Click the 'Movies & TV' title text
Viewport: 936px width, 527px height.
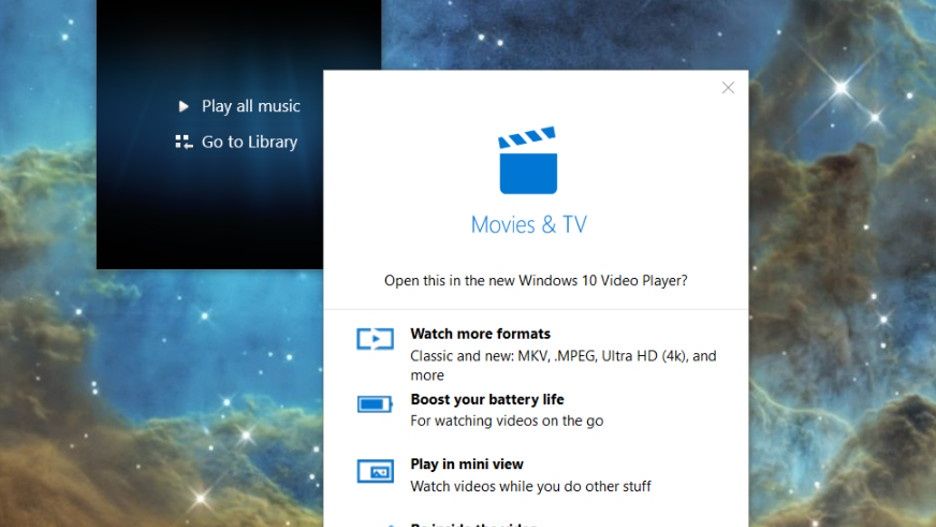pyautogui.click(x=529, y=224)
